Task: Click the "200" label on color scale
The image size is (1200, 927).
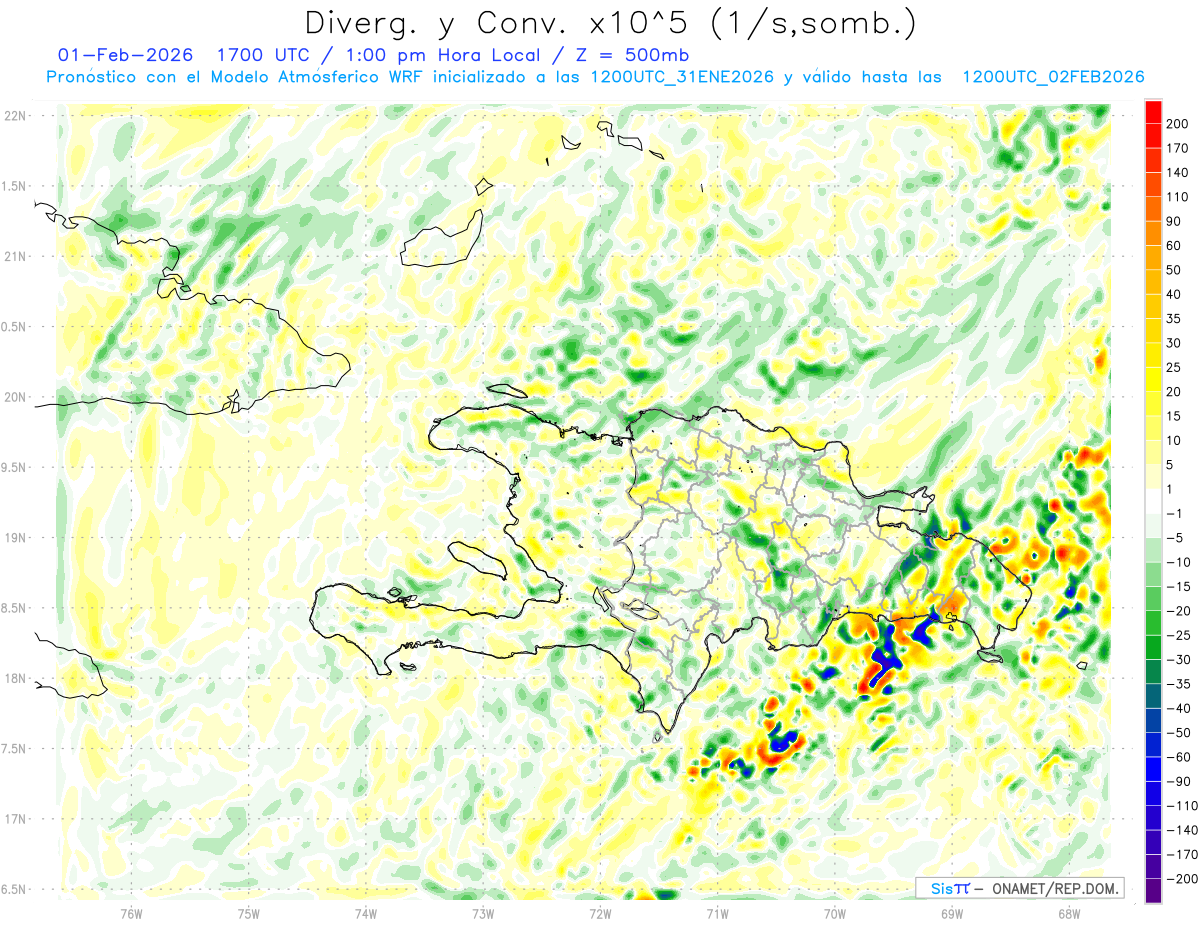Action: tap(1177, 124)
